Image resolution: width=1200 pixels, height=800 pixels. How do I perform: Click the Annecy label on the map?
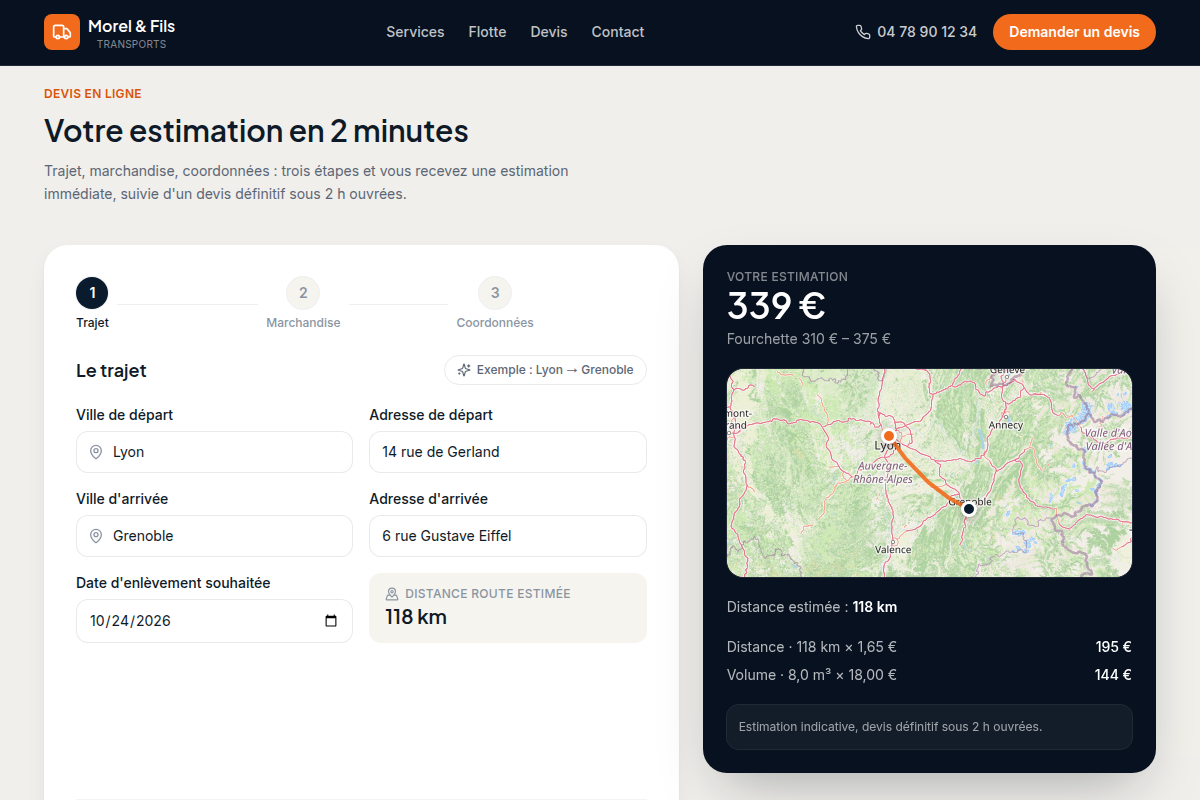tap(1006, 425)
